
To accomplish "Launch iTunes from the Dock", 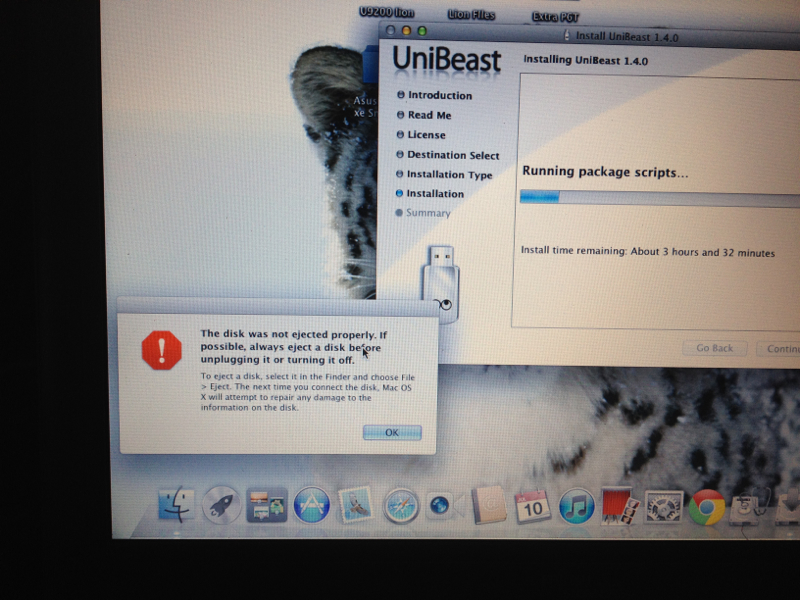I will point(577,507).
